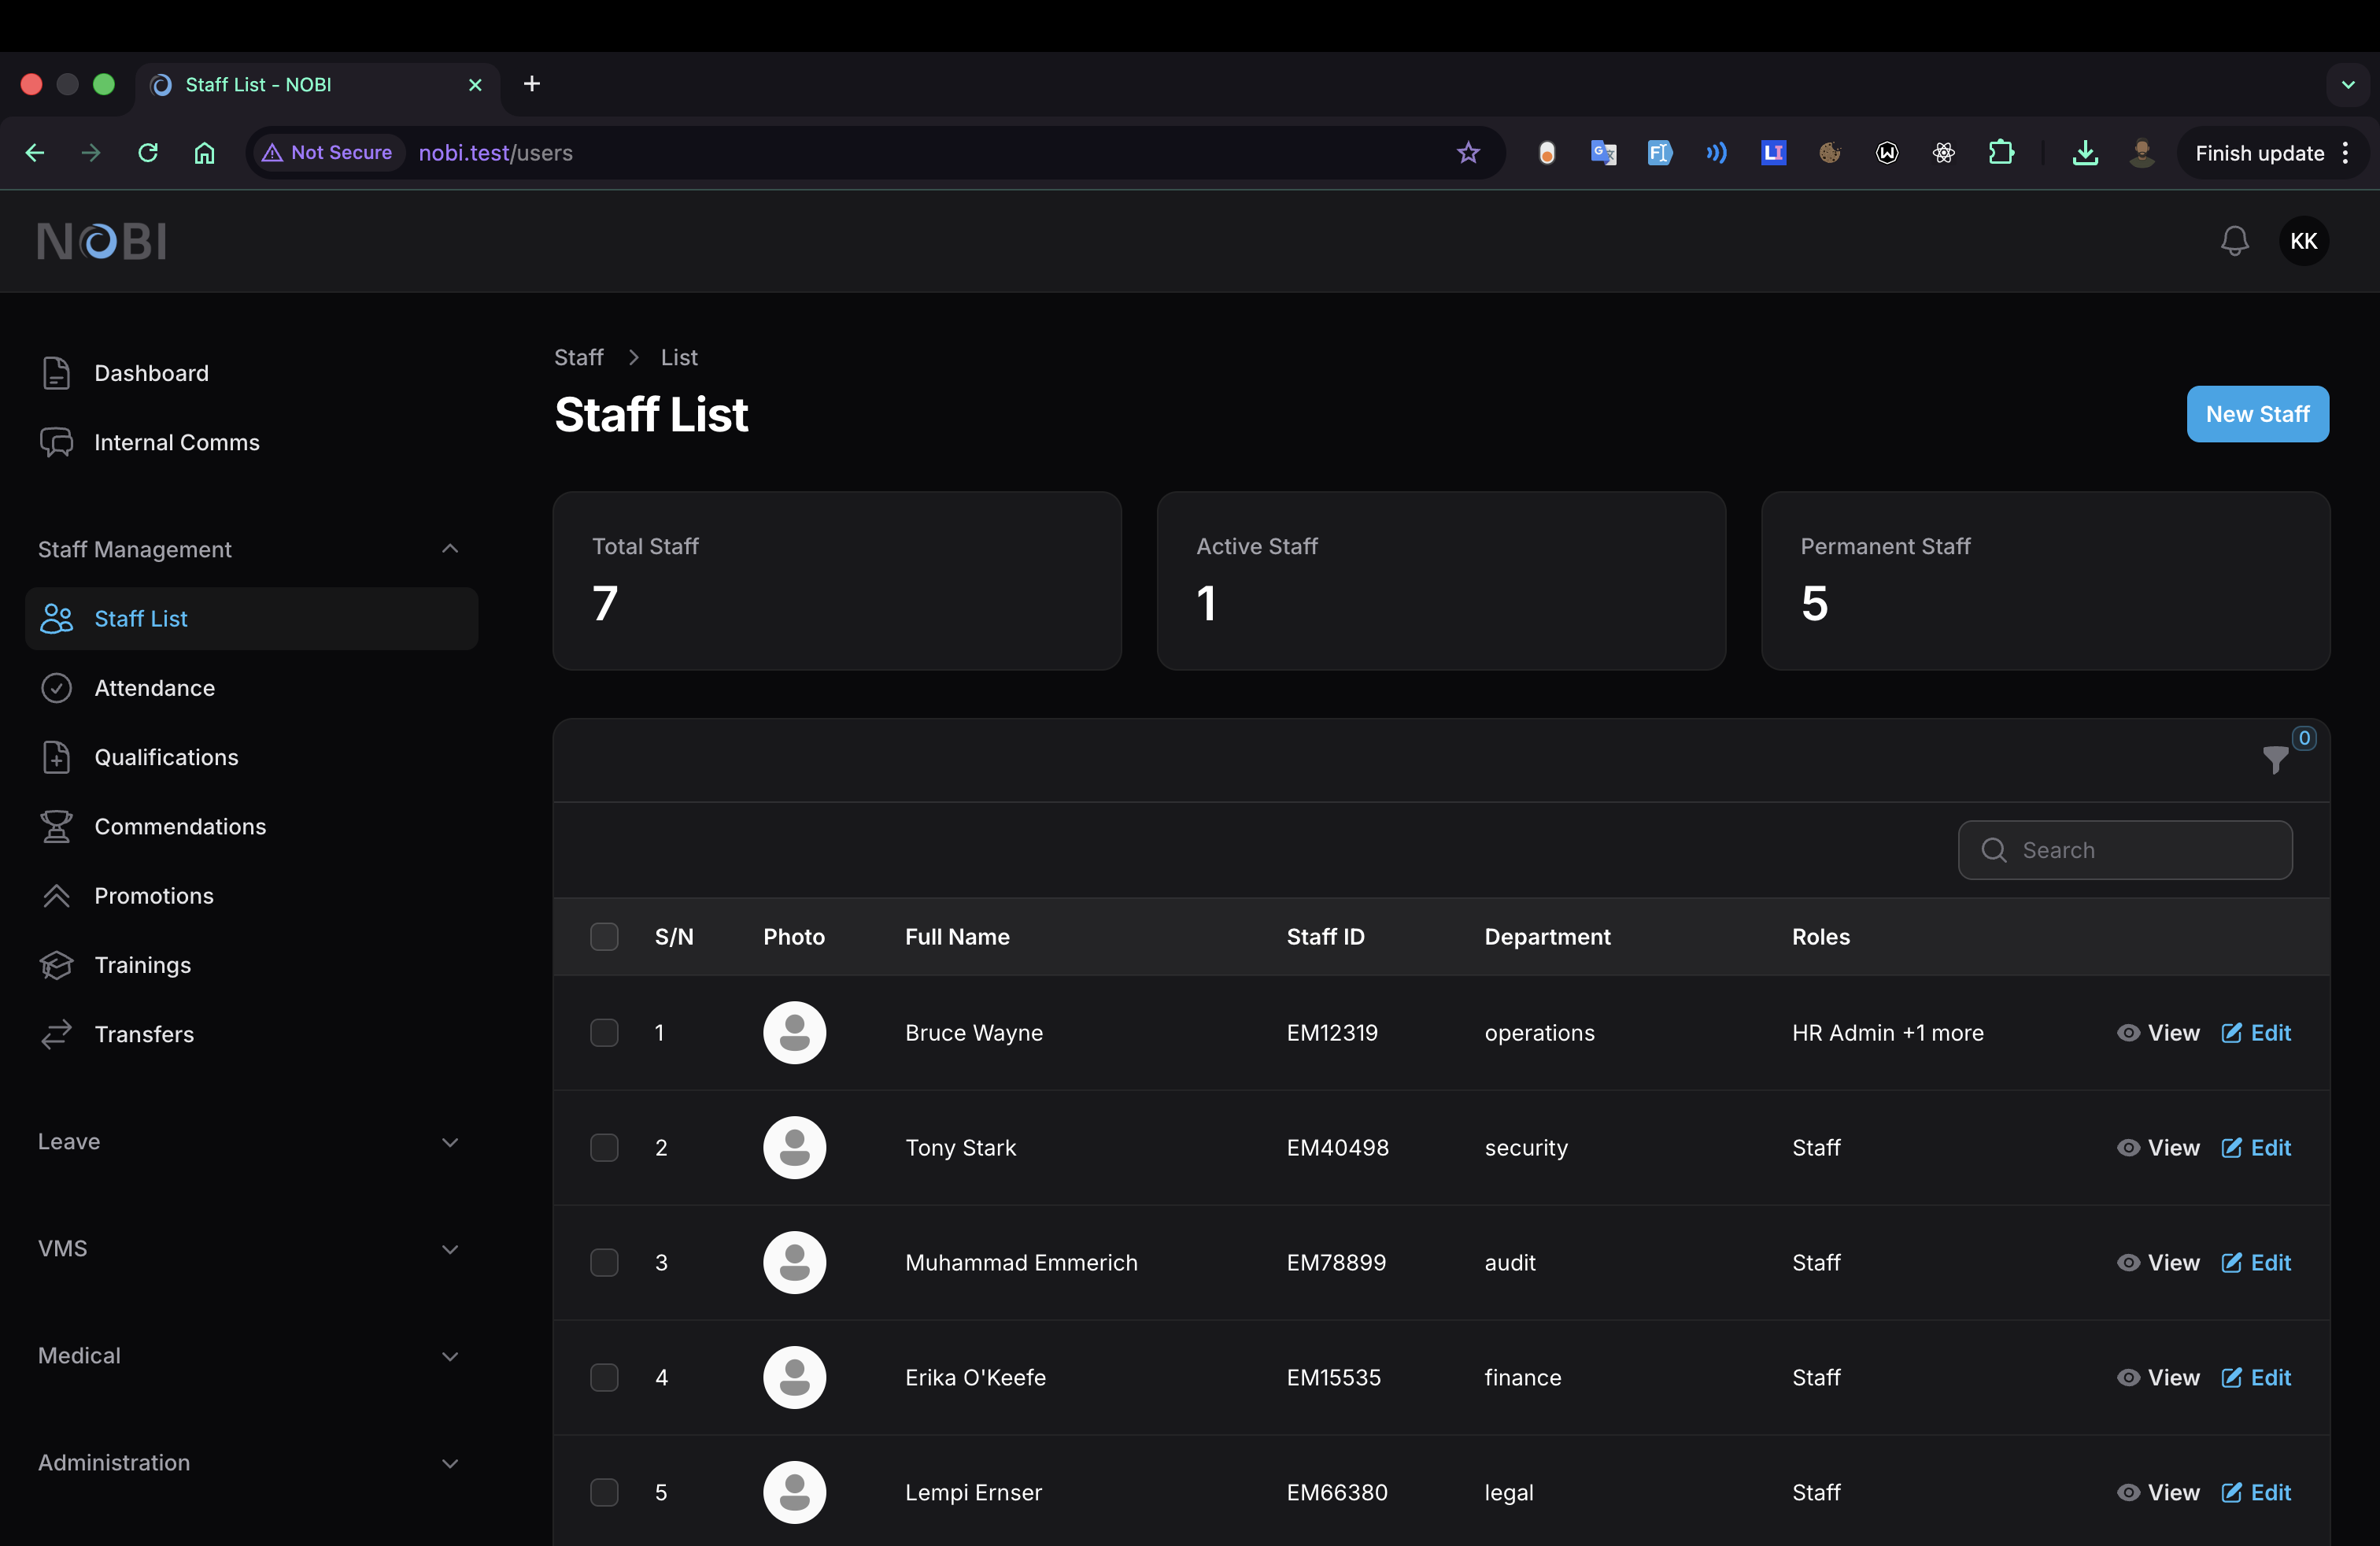The width and height of the screenshot is (2380, 1546).
Task: Click the Trainings graduation cap icon
Action: pyautogui.click(x=56, y=965)
